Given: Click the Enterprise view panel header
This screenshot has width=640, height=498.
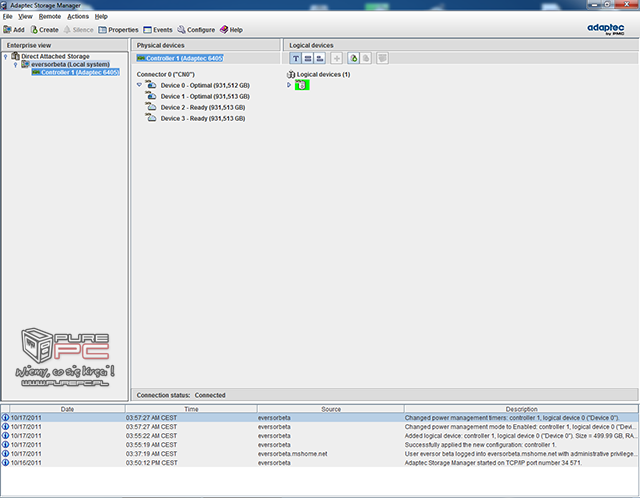Looking at the screenshot, I should [65, 45].
